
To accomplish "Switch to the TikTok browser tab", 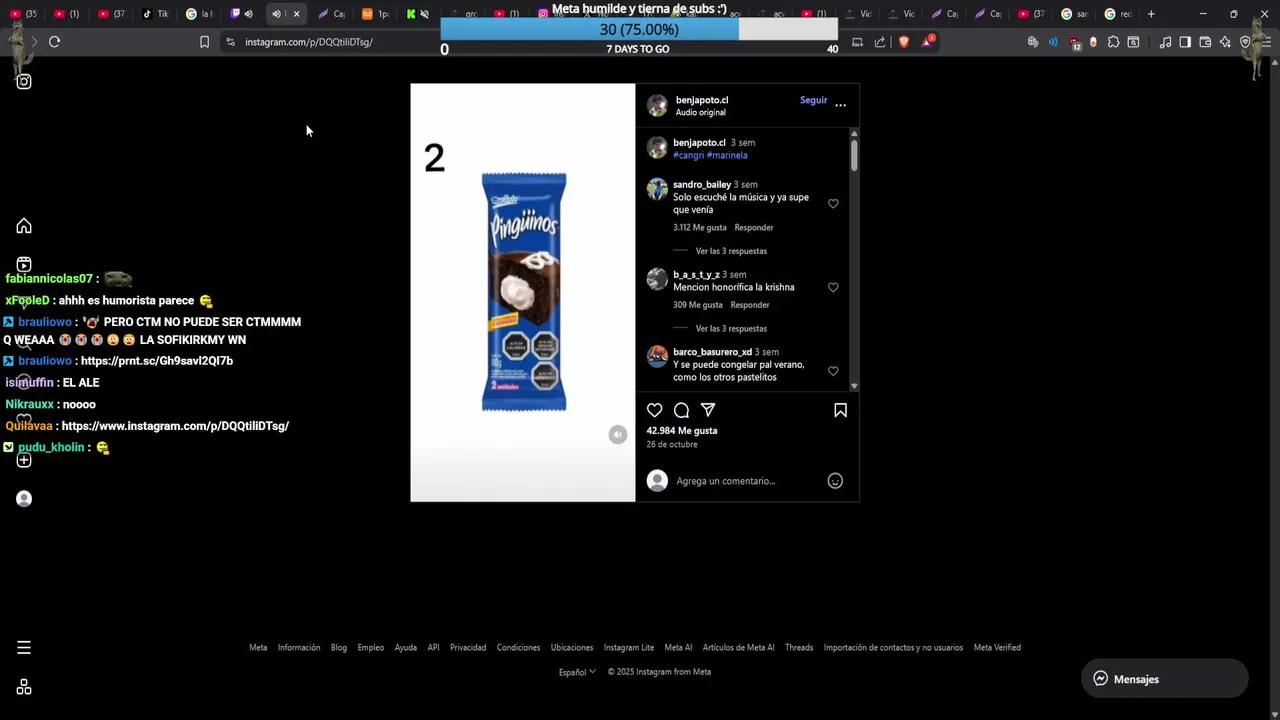I will (x=154, y=14).
